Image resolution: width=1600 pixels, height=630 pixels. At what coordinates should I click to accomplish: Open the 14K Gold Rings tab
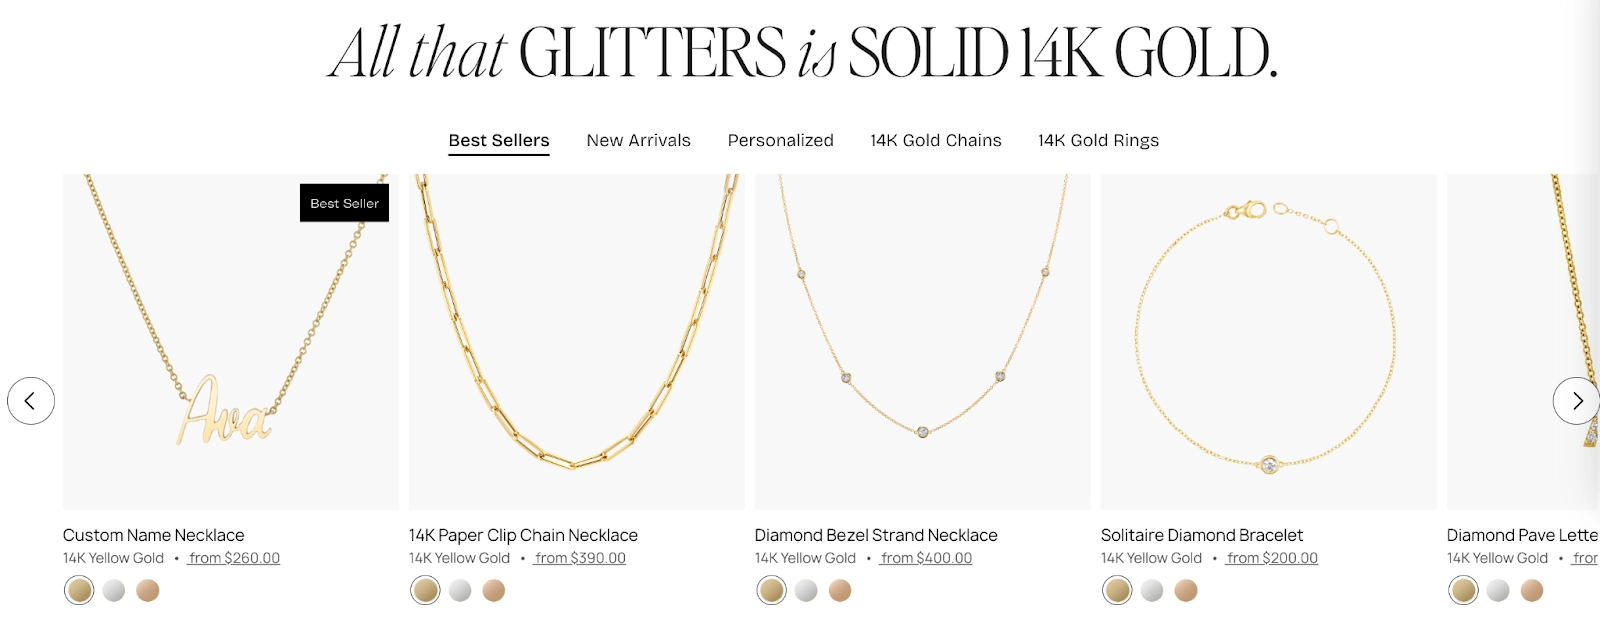[x=1098, y=140]
